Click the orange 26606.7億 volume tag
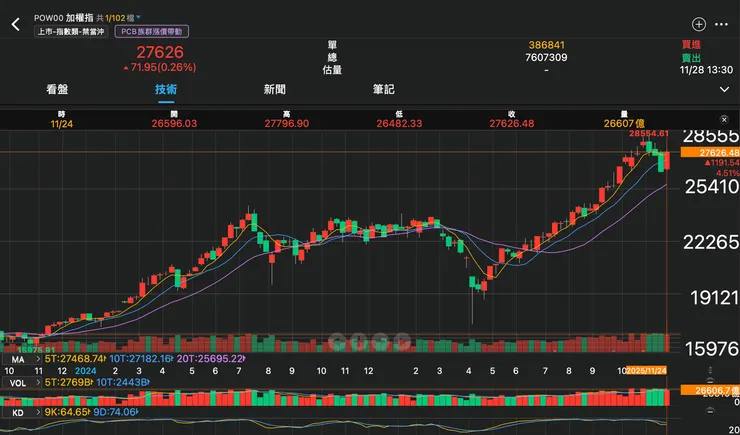This screenshot has width=740, height=435. (x=710, y=390)
